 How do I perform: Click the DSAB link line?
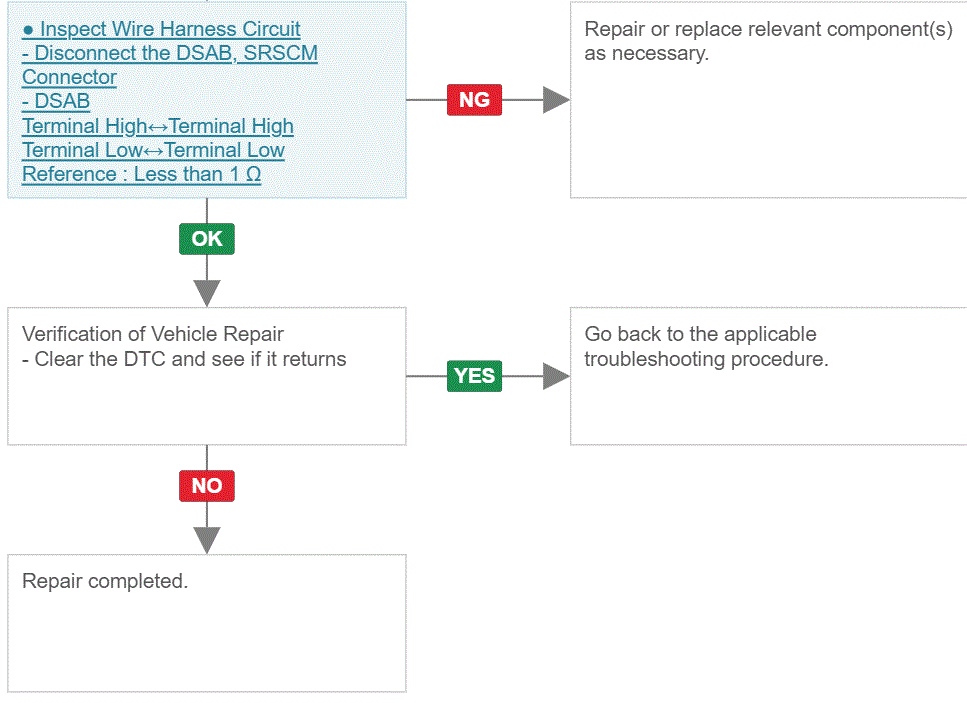click(x=56, y=101)
